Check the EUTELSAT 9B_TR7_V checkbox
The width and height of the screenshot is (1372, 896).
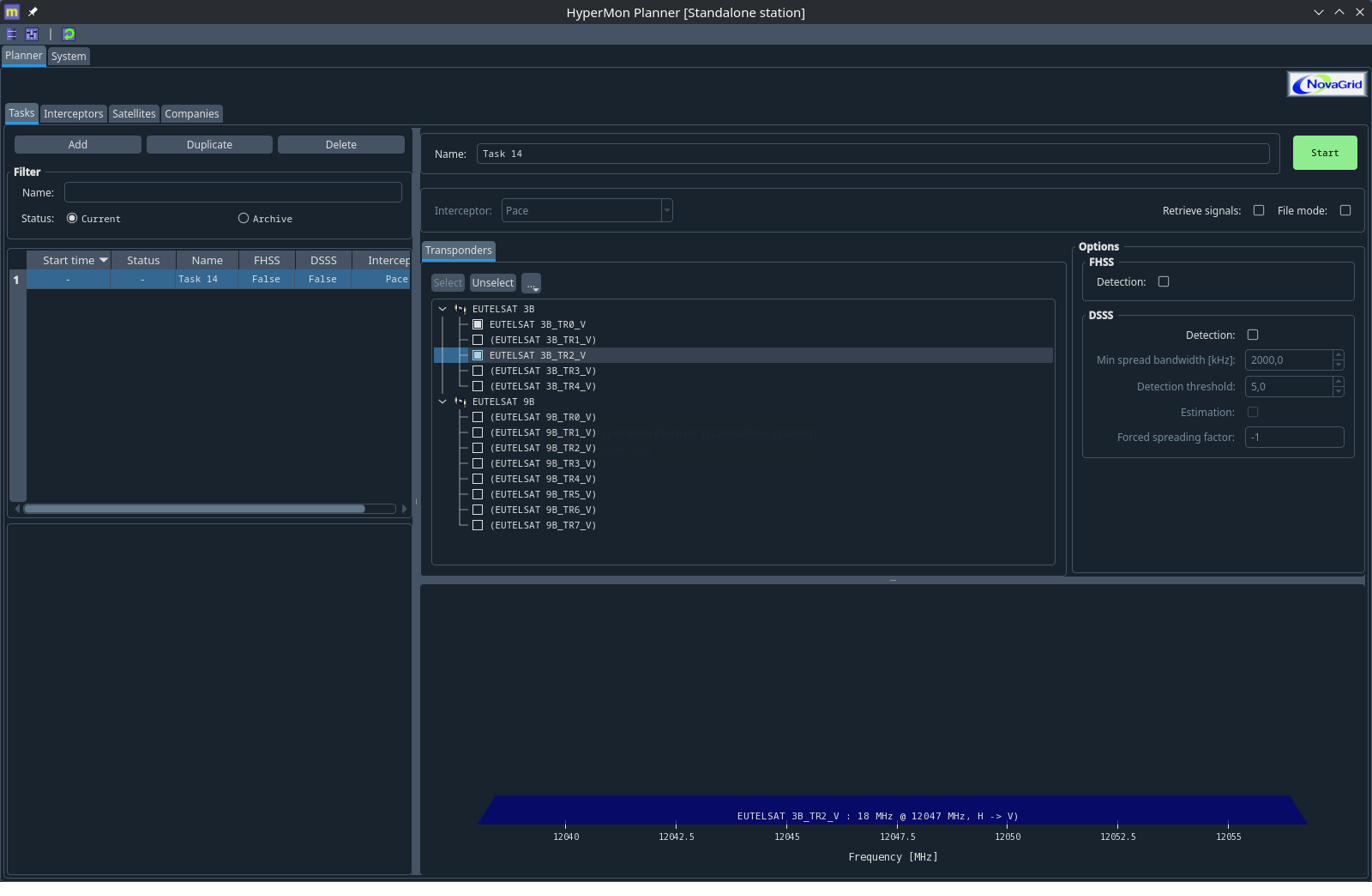pyautogui.click(x=478, y=525)
